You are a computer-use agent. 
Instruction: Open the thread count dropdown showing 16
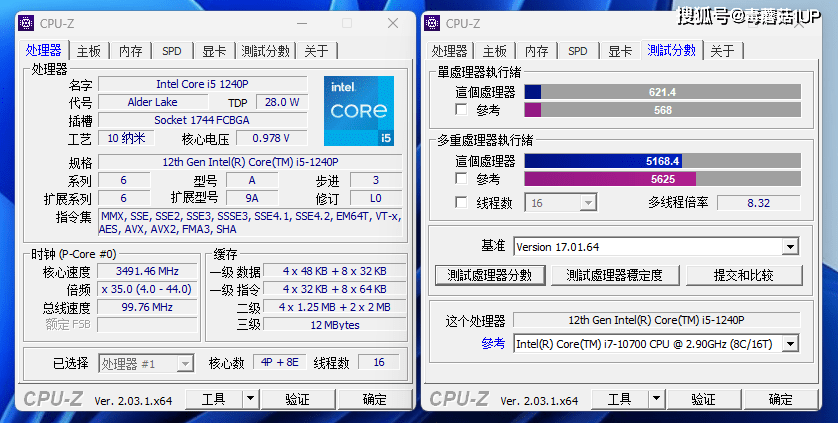(x=588, y=203)
